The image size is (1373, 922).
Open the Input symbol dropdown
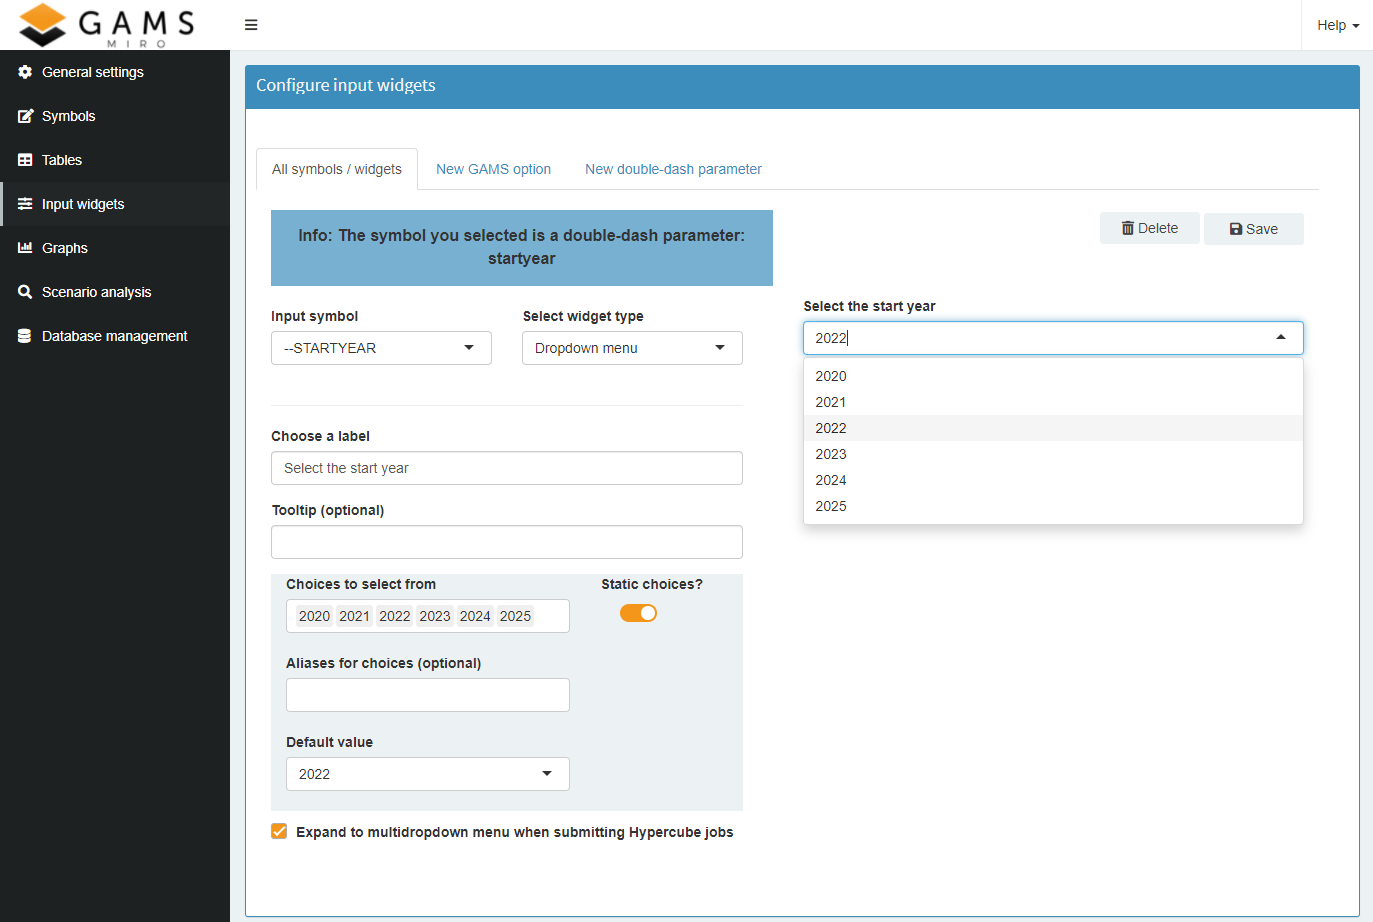[380, 347]
